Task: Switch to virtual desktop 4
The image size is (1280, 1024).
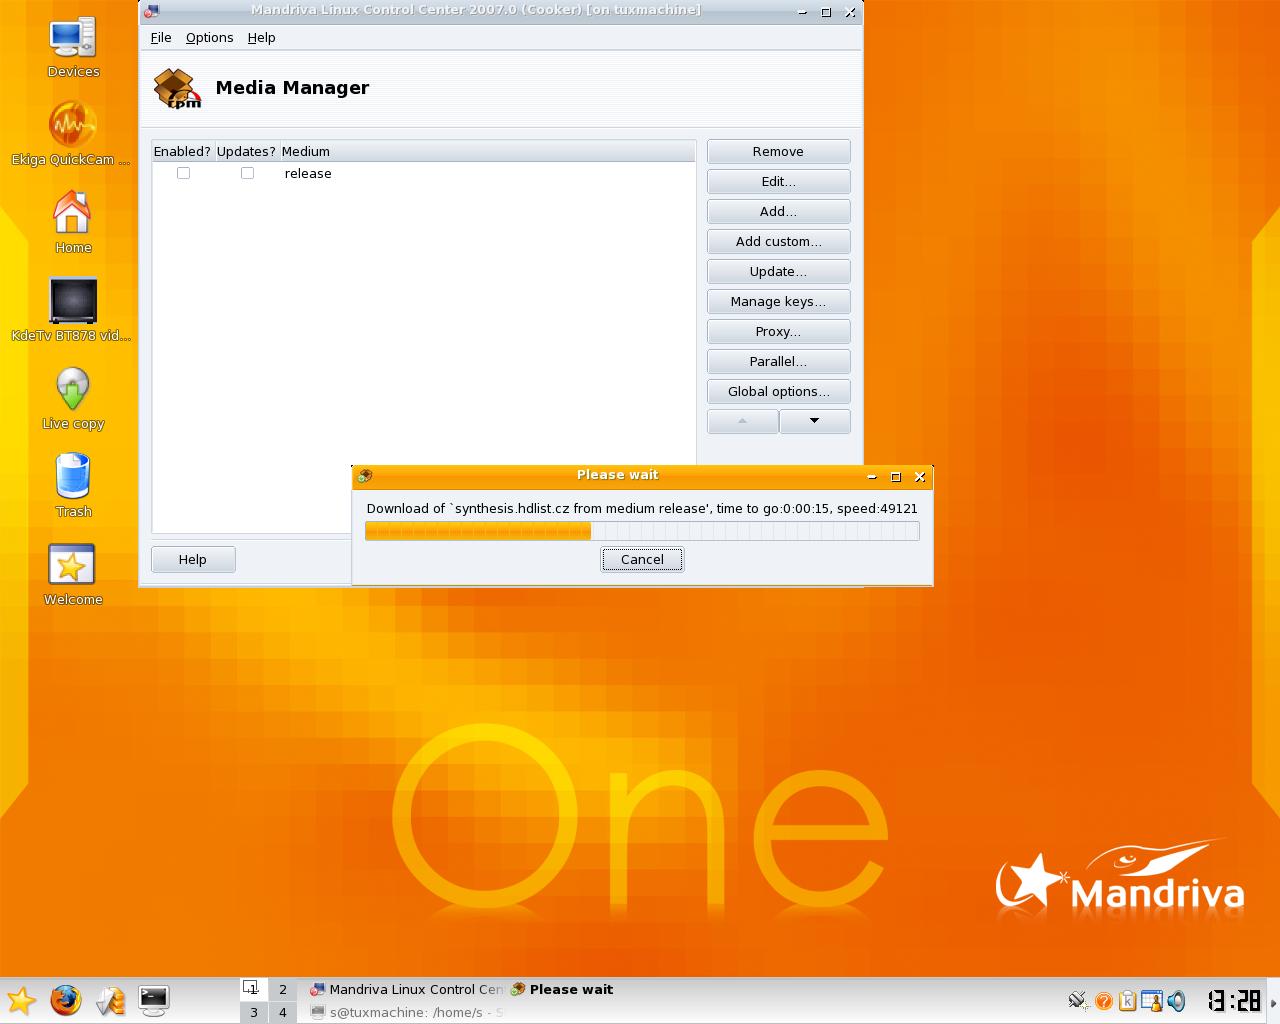Action: (283, 1012)
